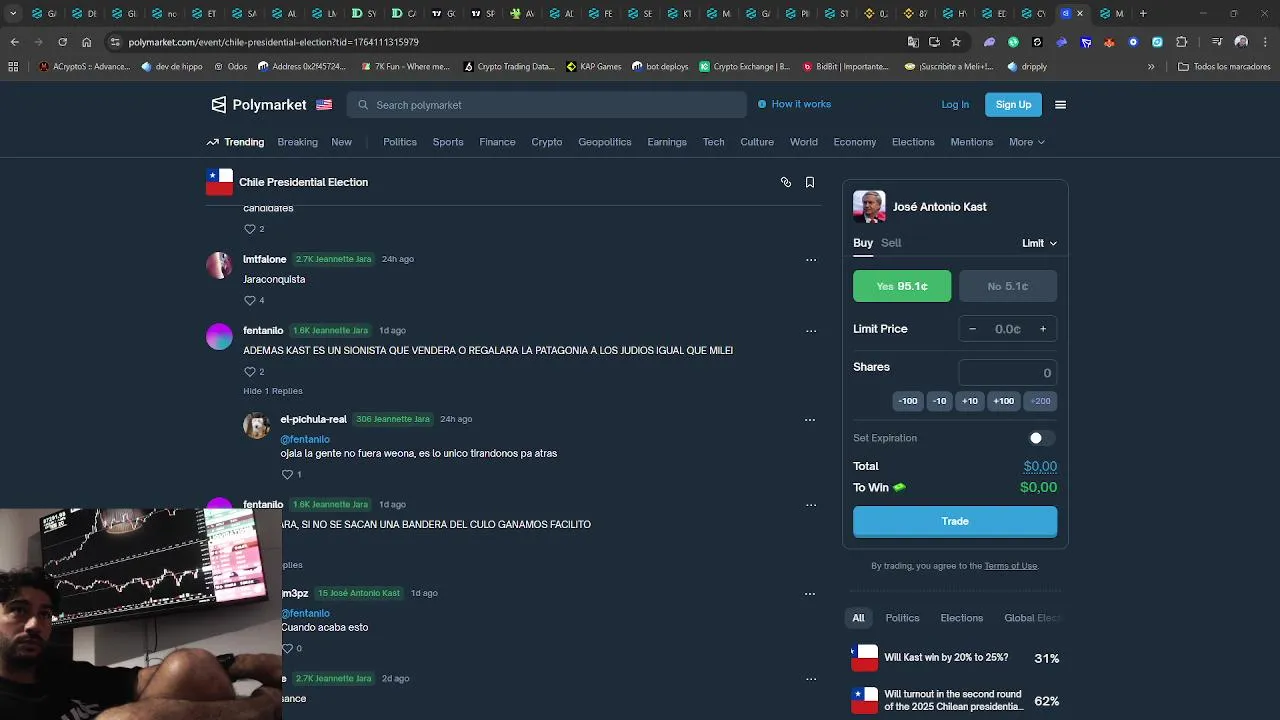
Task: Open a new browser tab
Action: 1143,13
